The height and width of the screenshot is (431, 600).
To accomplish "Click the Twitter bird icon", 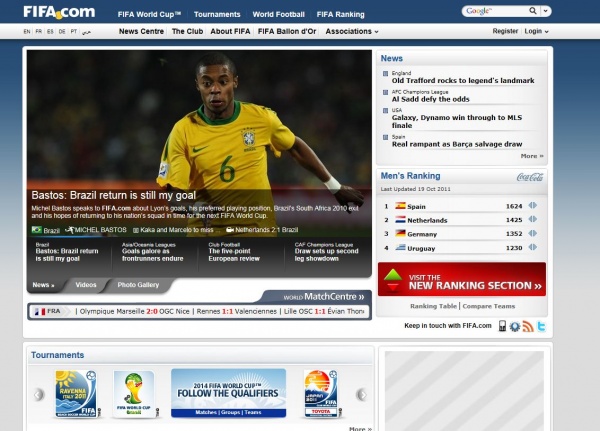I will tap(541, 327).
